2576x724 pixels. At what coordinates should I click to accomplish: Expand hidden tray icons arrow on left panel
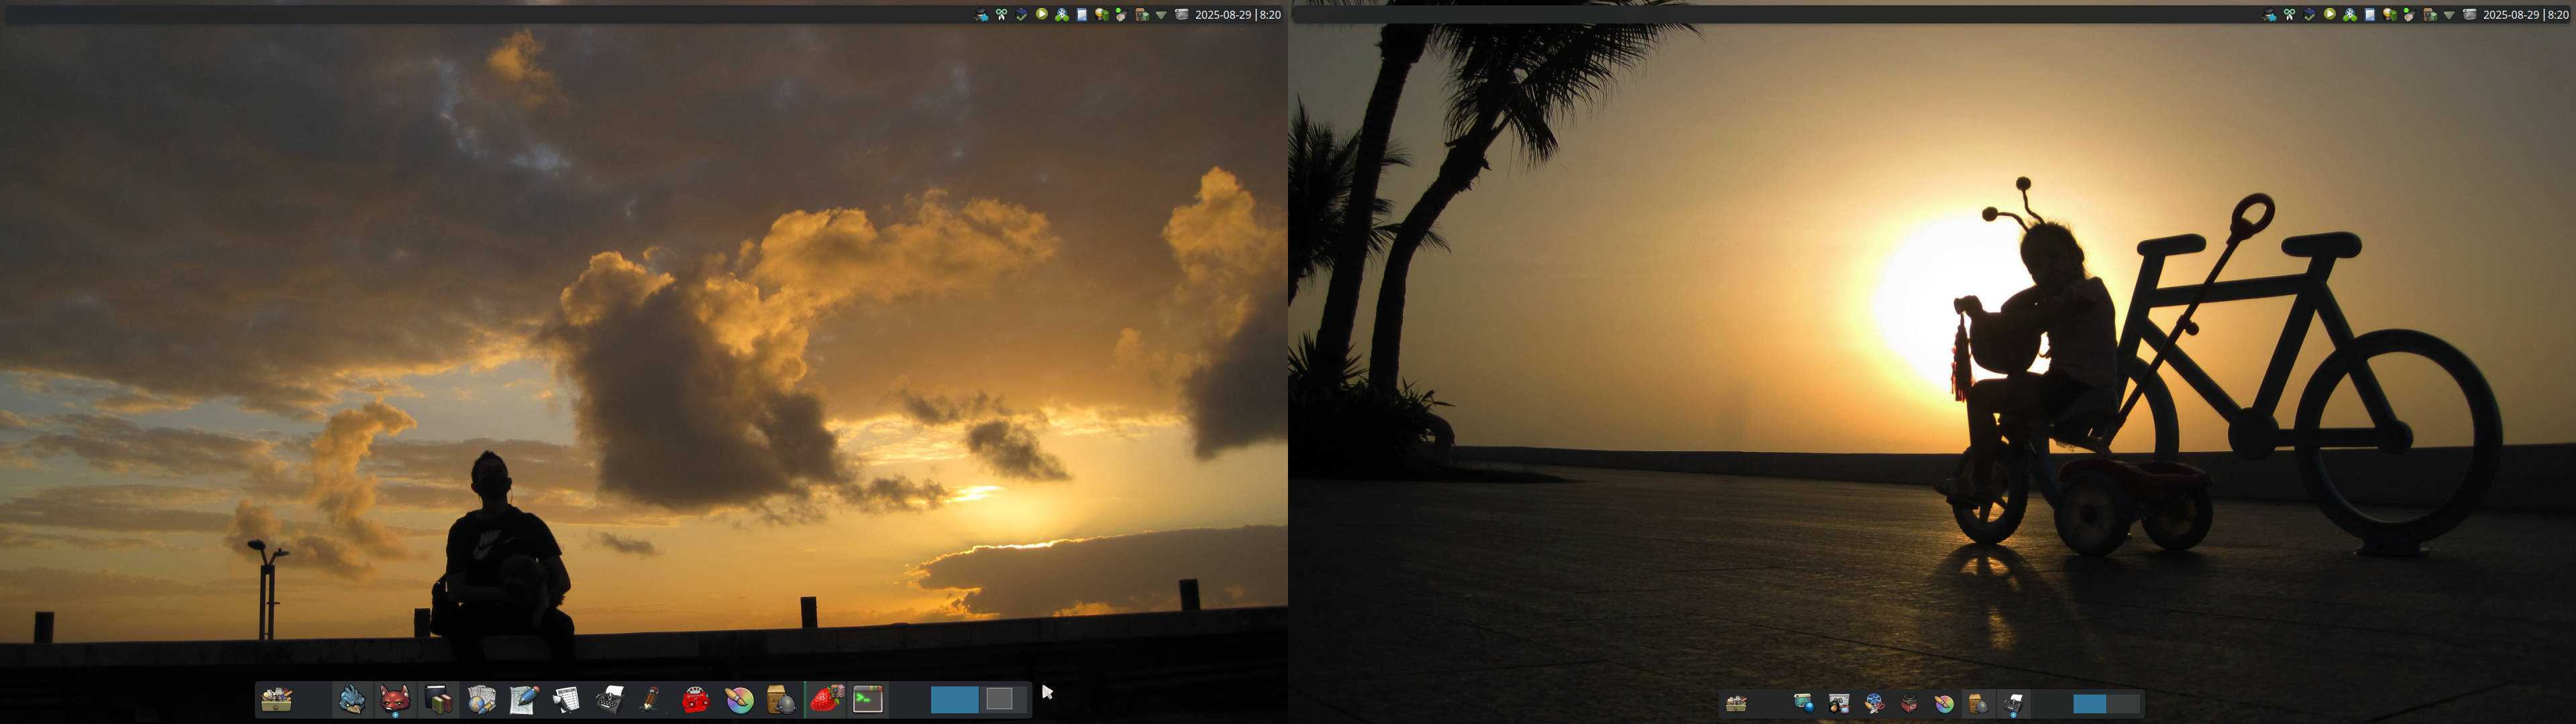pyautogui.click(x=1161, y=15)
